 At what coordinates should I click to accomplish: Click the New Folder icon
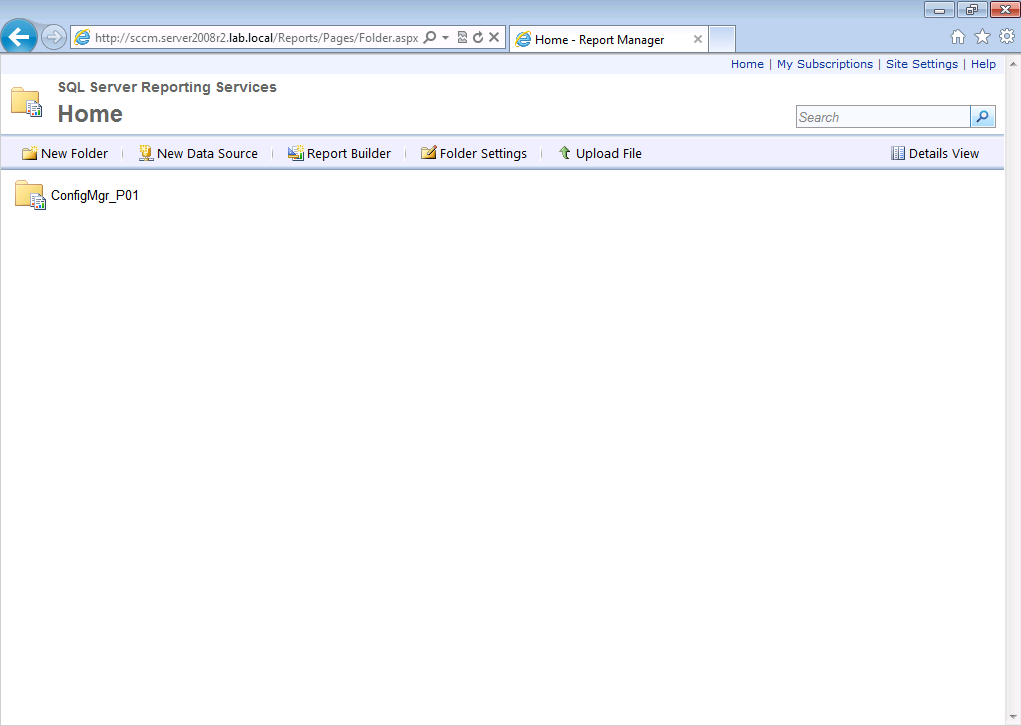(x=29, y=153)
